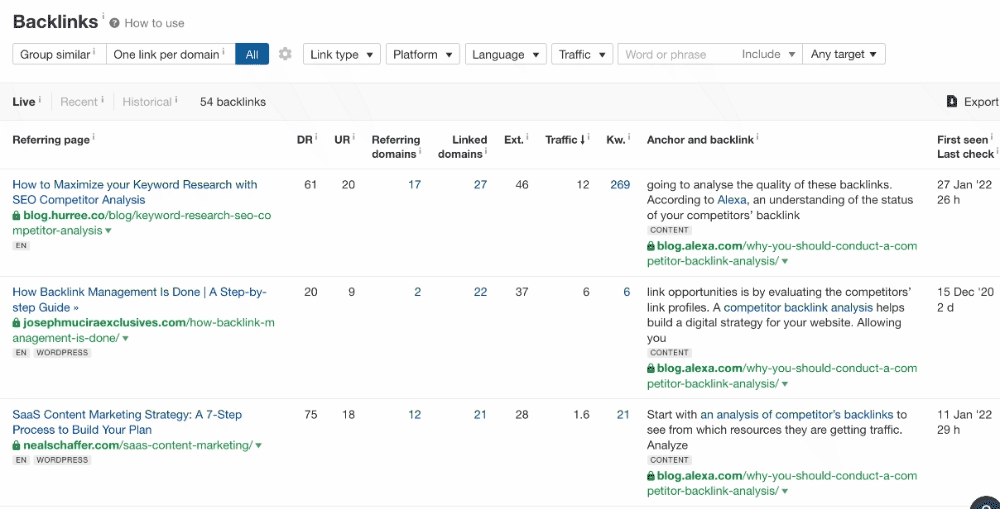Switch to the Historical tab
Image resolution: width=1000 pixels, height=509 pixels.
point(146,102)
